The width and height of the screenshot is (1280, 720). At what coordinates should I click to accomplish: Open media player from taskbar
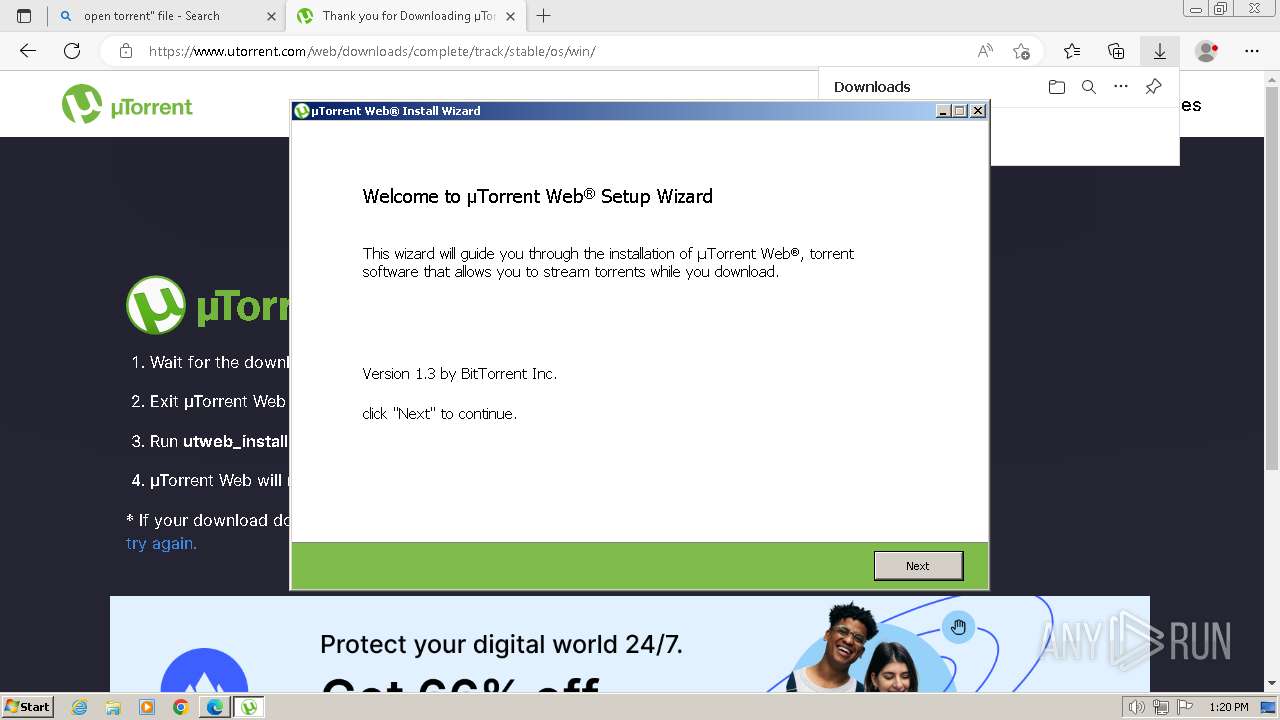coord(147,707)
